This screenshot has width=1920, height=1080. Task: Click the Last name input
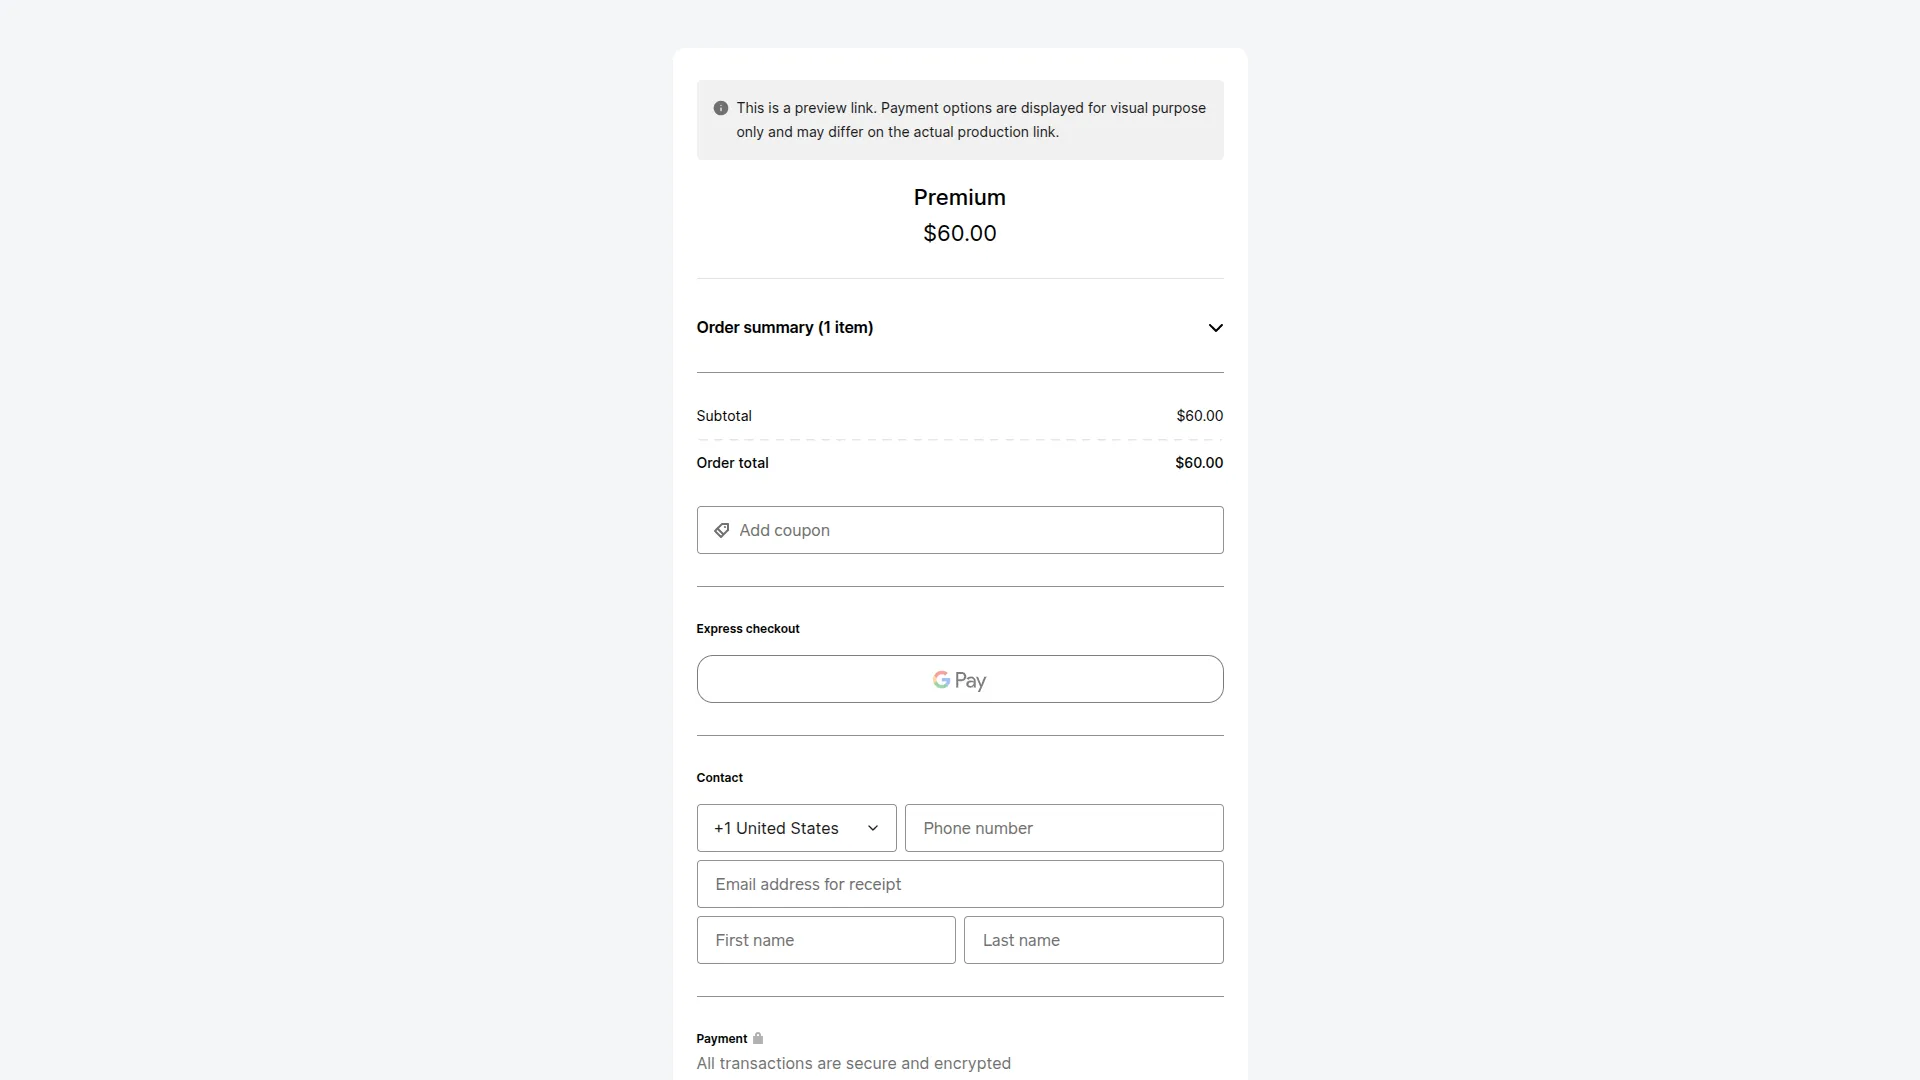(x=1093, y=940)
